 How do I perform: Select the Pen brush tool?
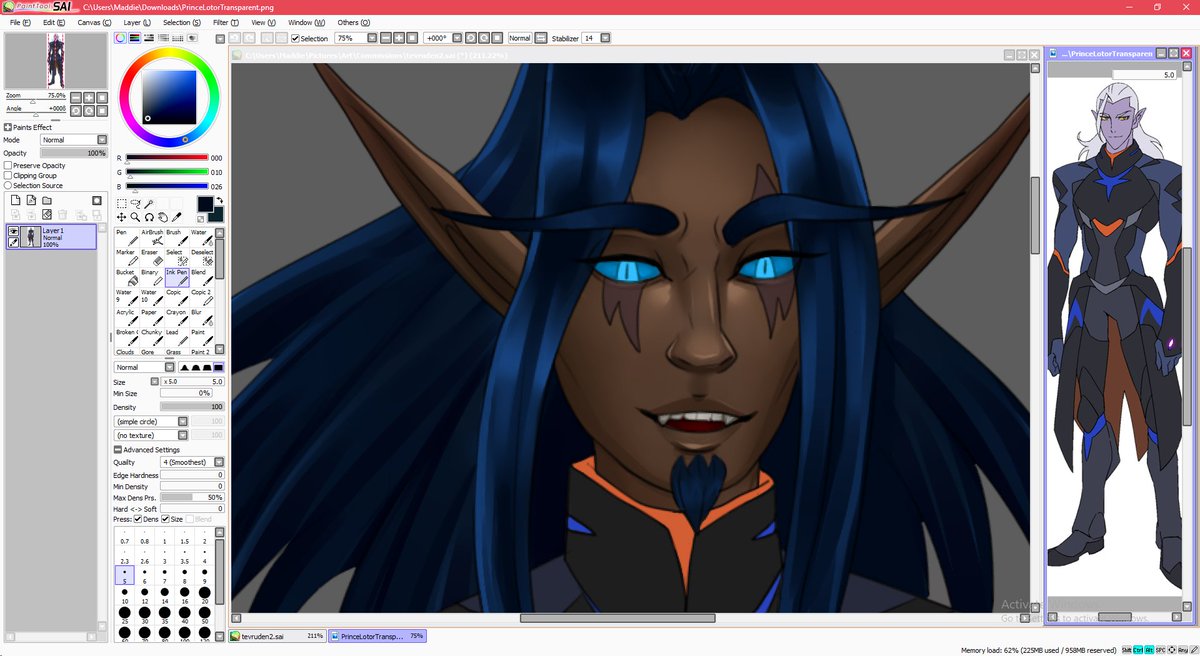click(126, 237)
